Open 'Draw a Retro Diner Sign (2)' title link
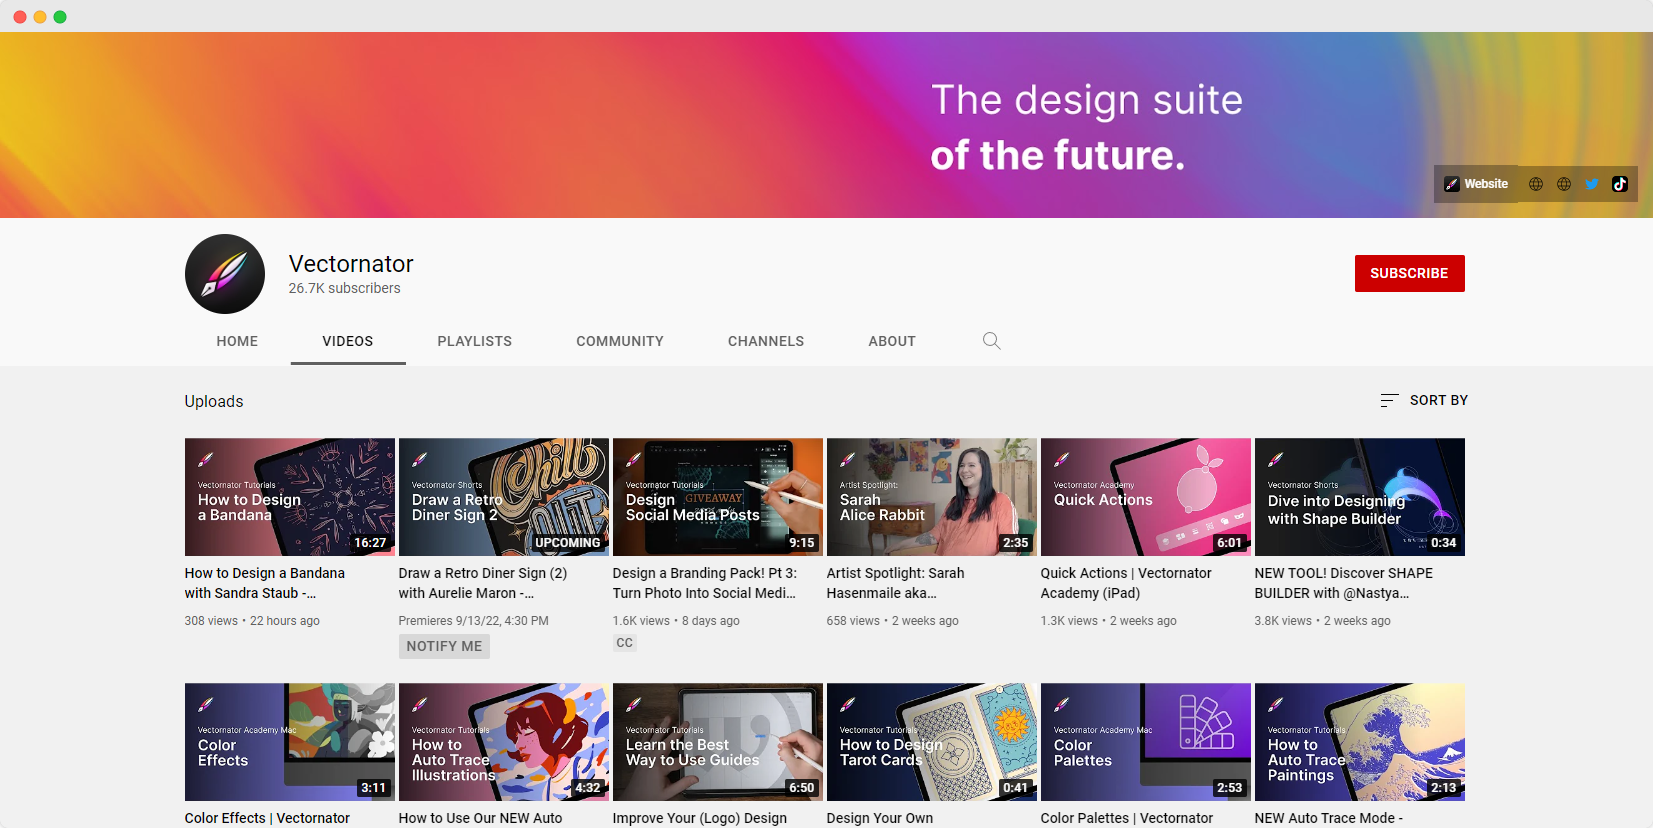The height and width of the screenshot is (828, 1653). click(x=483, y=583)
